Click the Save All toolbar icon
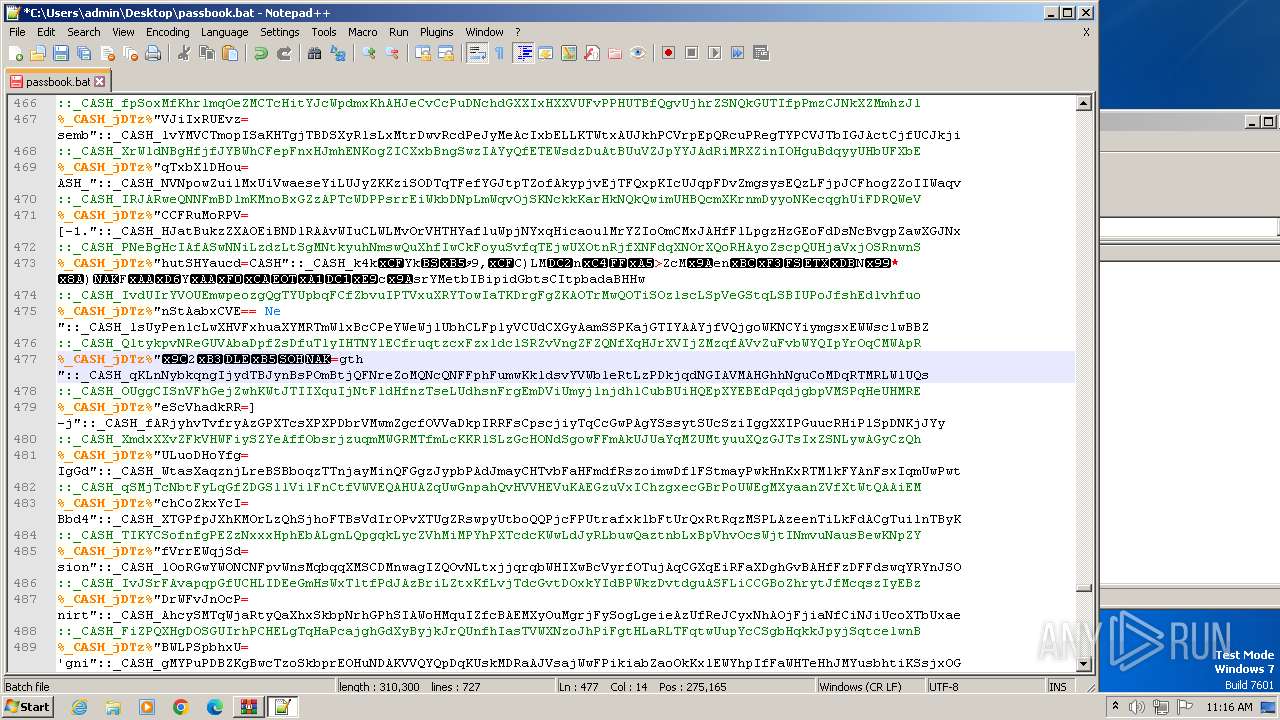The height and width of the screenshot is (720, 1280). click(82, 53)
